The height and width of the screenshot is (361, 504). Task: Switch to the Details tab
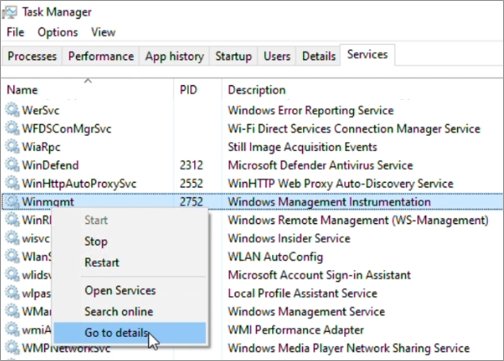point(319,56)
